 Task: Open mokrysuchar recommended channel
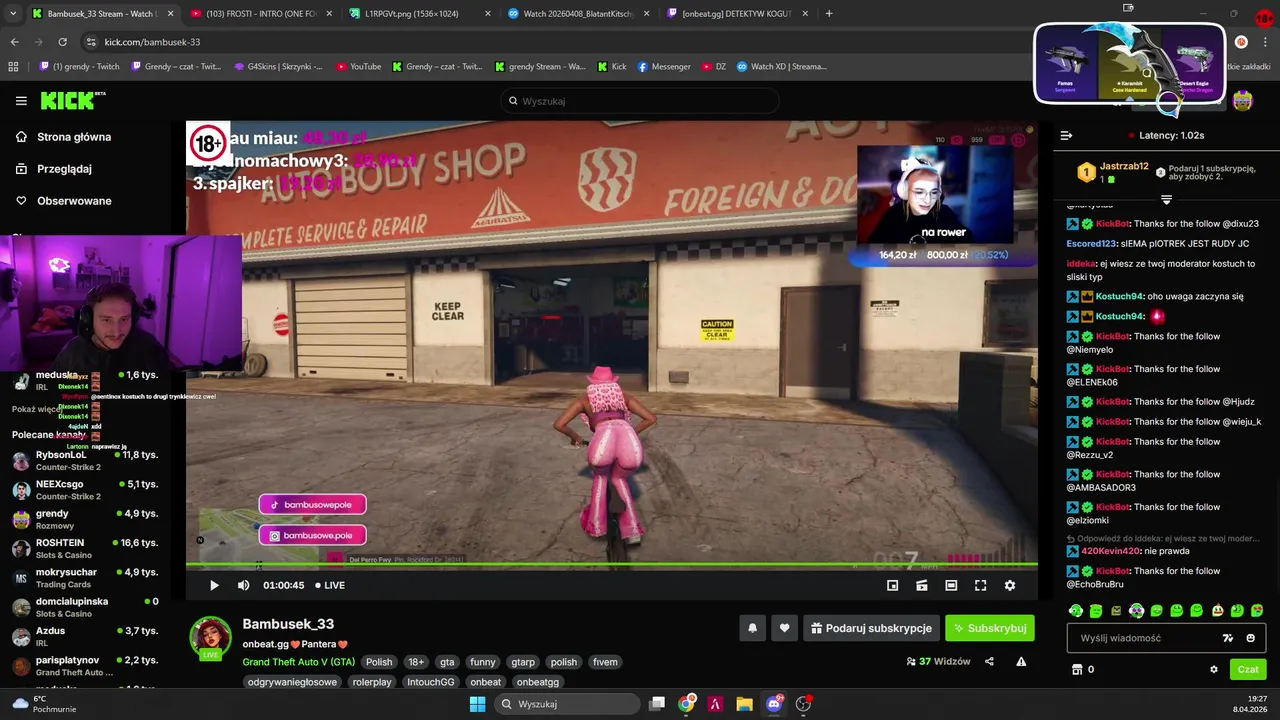click(x=85, y=578)
